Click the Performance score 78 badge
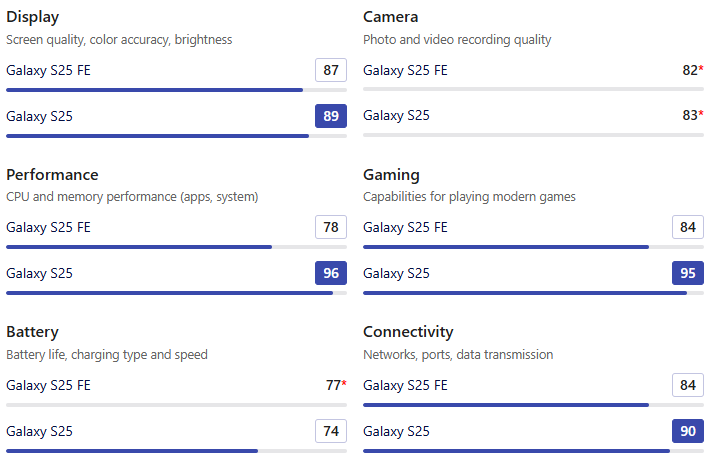711x465 pixels. tap(331, 227)
